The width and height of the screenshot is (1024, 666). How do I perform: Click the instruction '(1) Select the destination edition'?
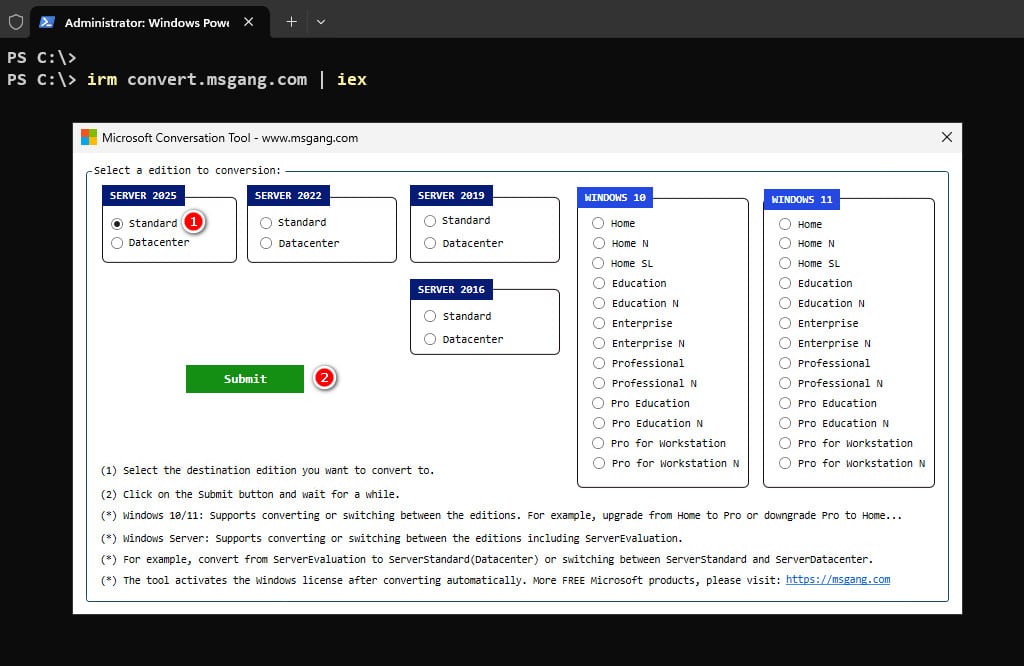tap(267, 470)
